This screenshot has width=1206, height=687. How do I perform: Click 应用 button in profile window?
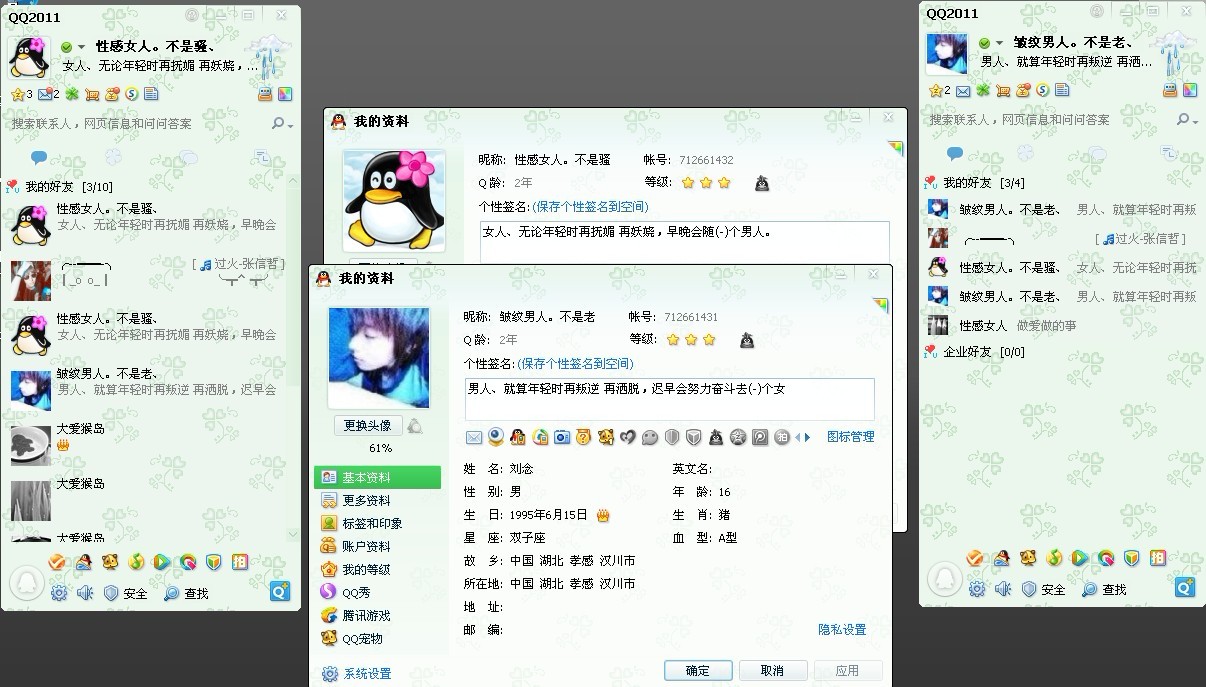847,671
